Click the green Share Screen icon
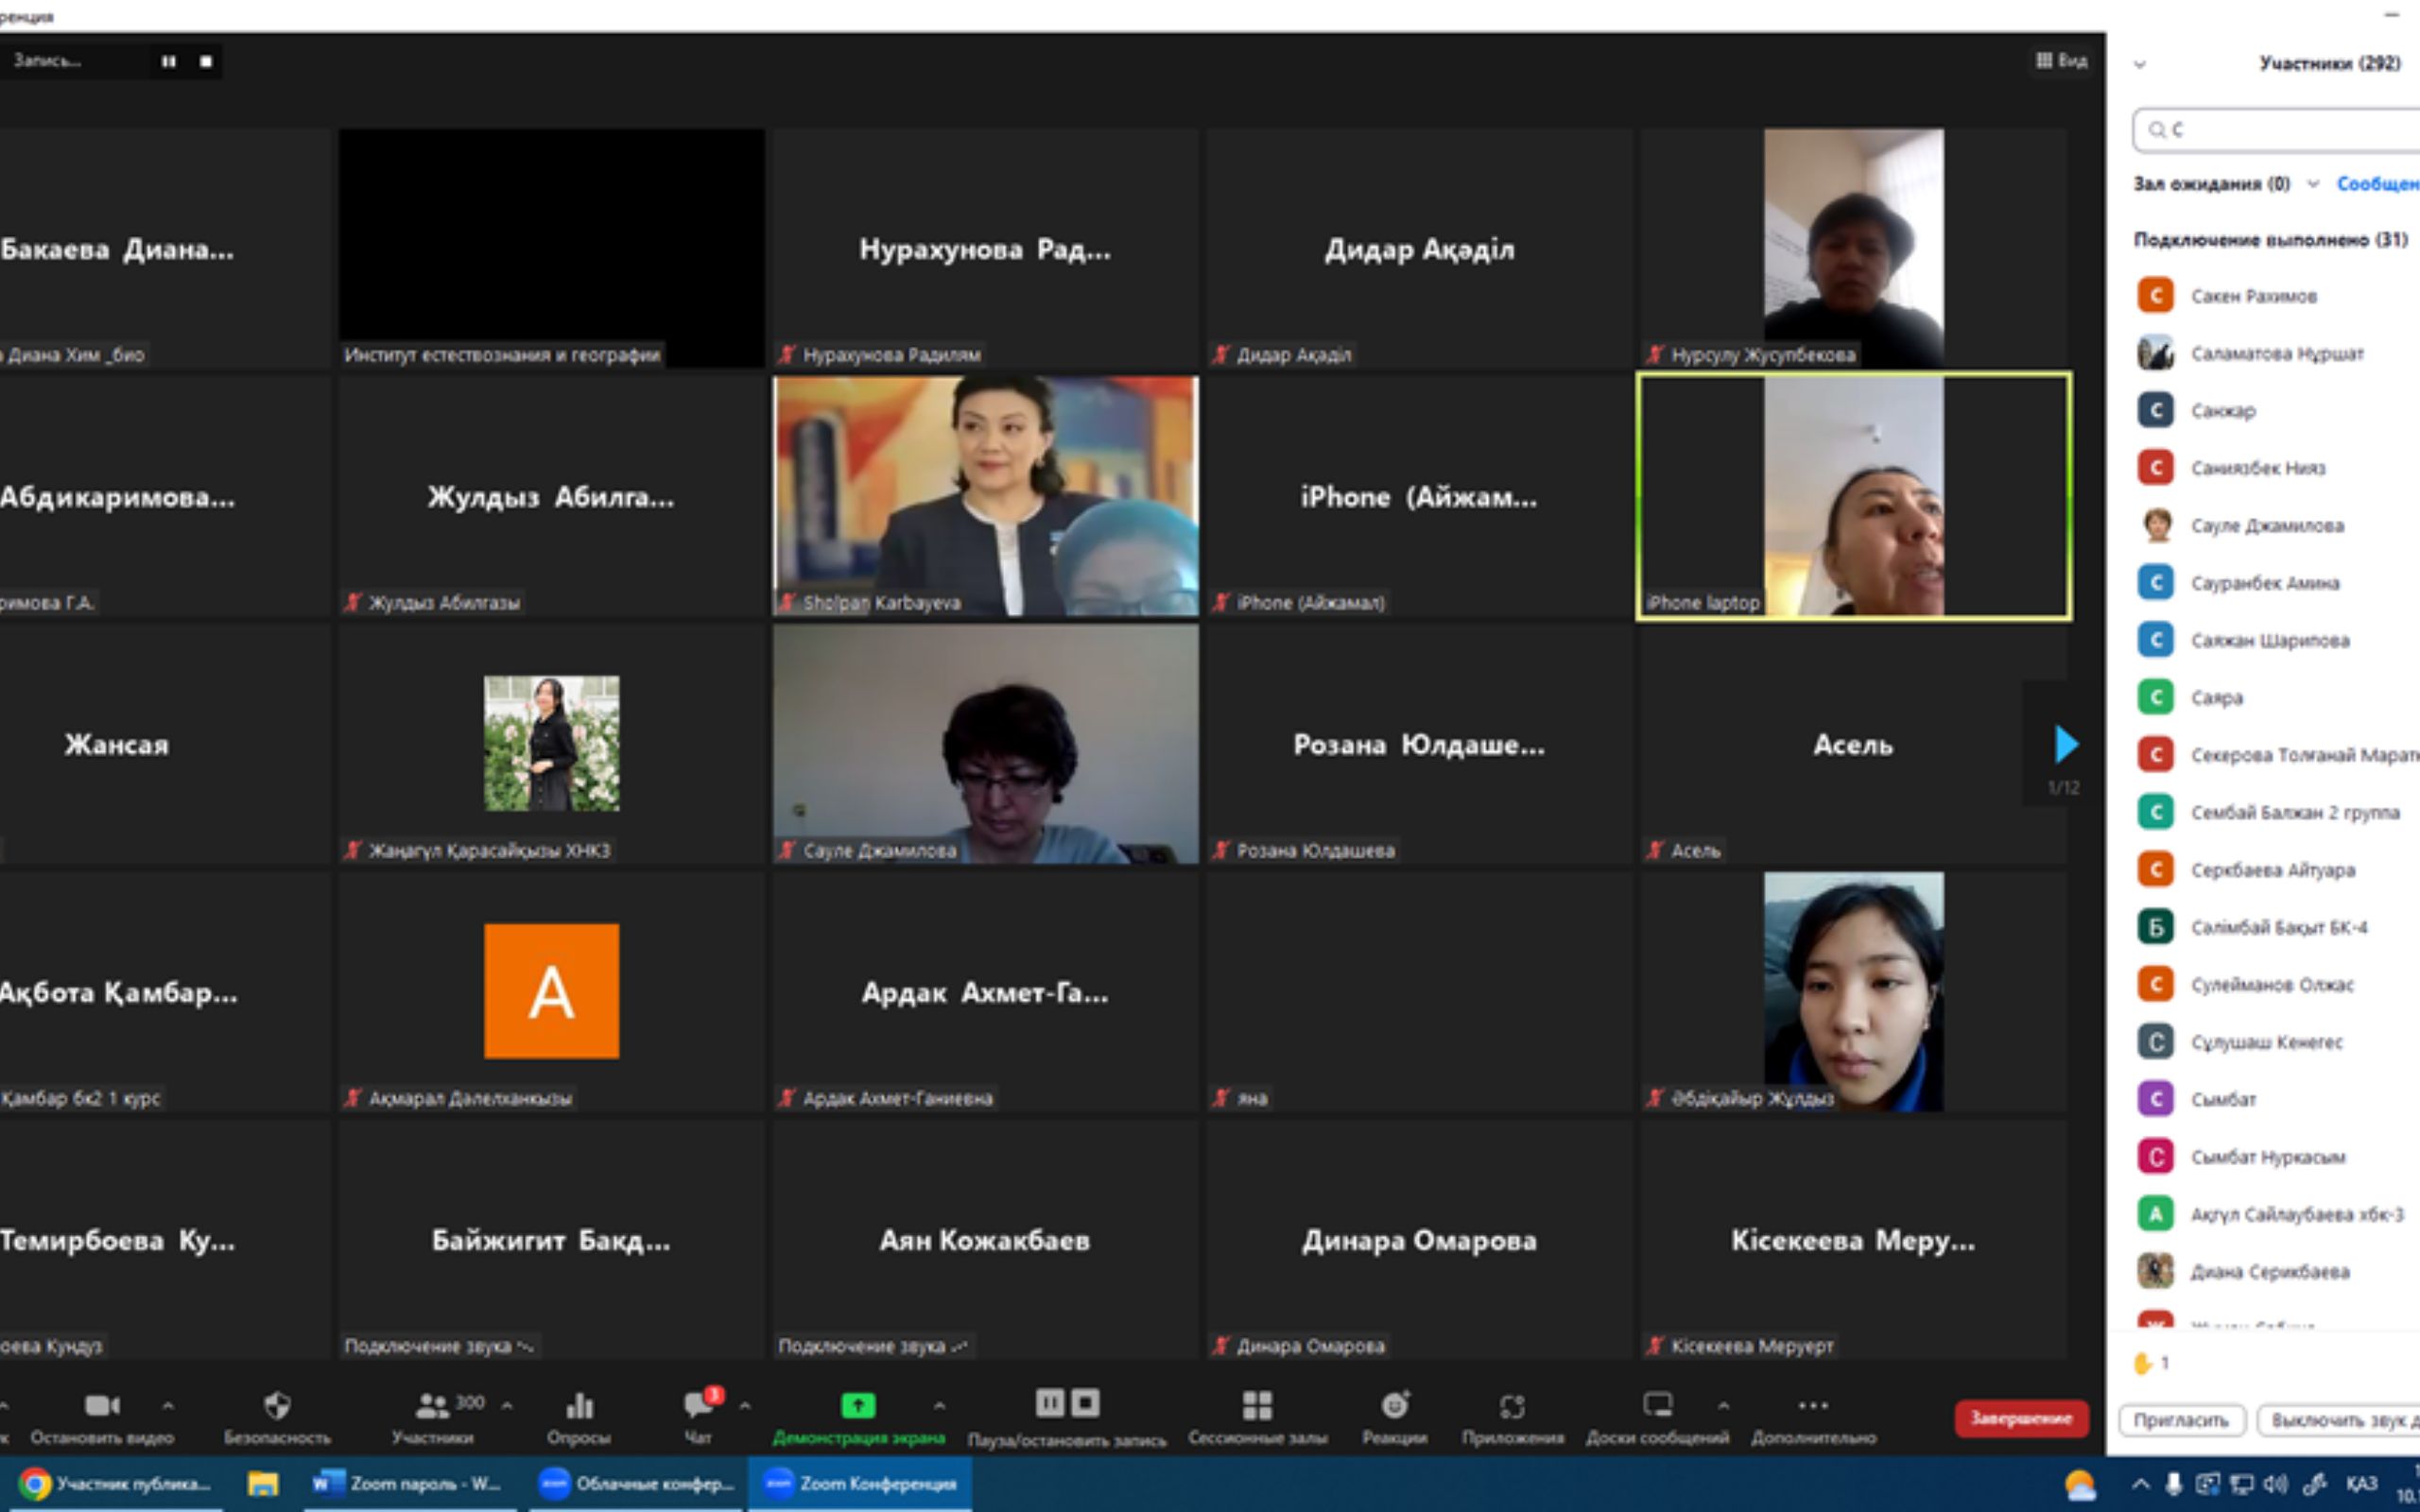This screenshot has height=1512, width=2420. (x=858, y=1406)
